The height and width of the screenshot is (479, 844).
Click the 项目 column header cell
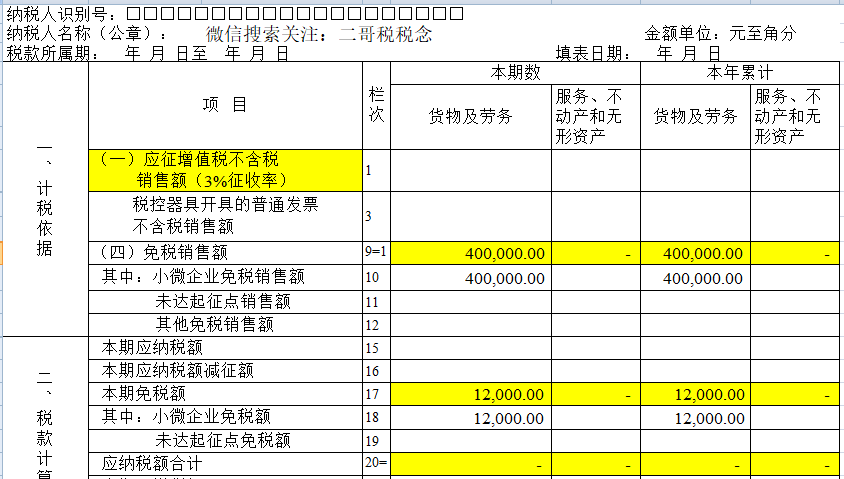tap(224, 105)
